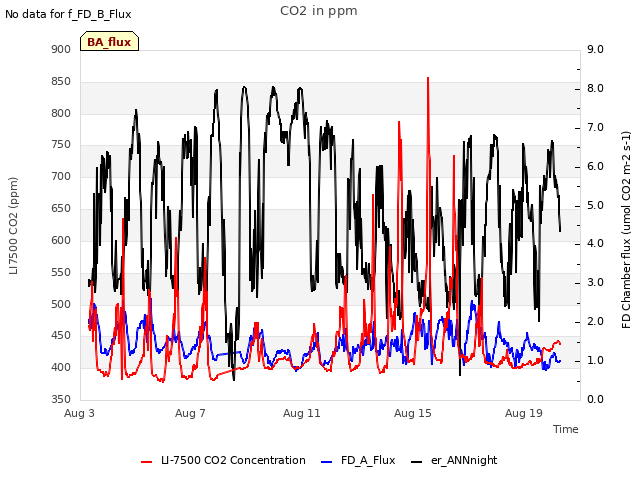This screenshot has height=480, width=640.
Task: Click the 3.0 right-axis tick label
Action: click(596, 283)
